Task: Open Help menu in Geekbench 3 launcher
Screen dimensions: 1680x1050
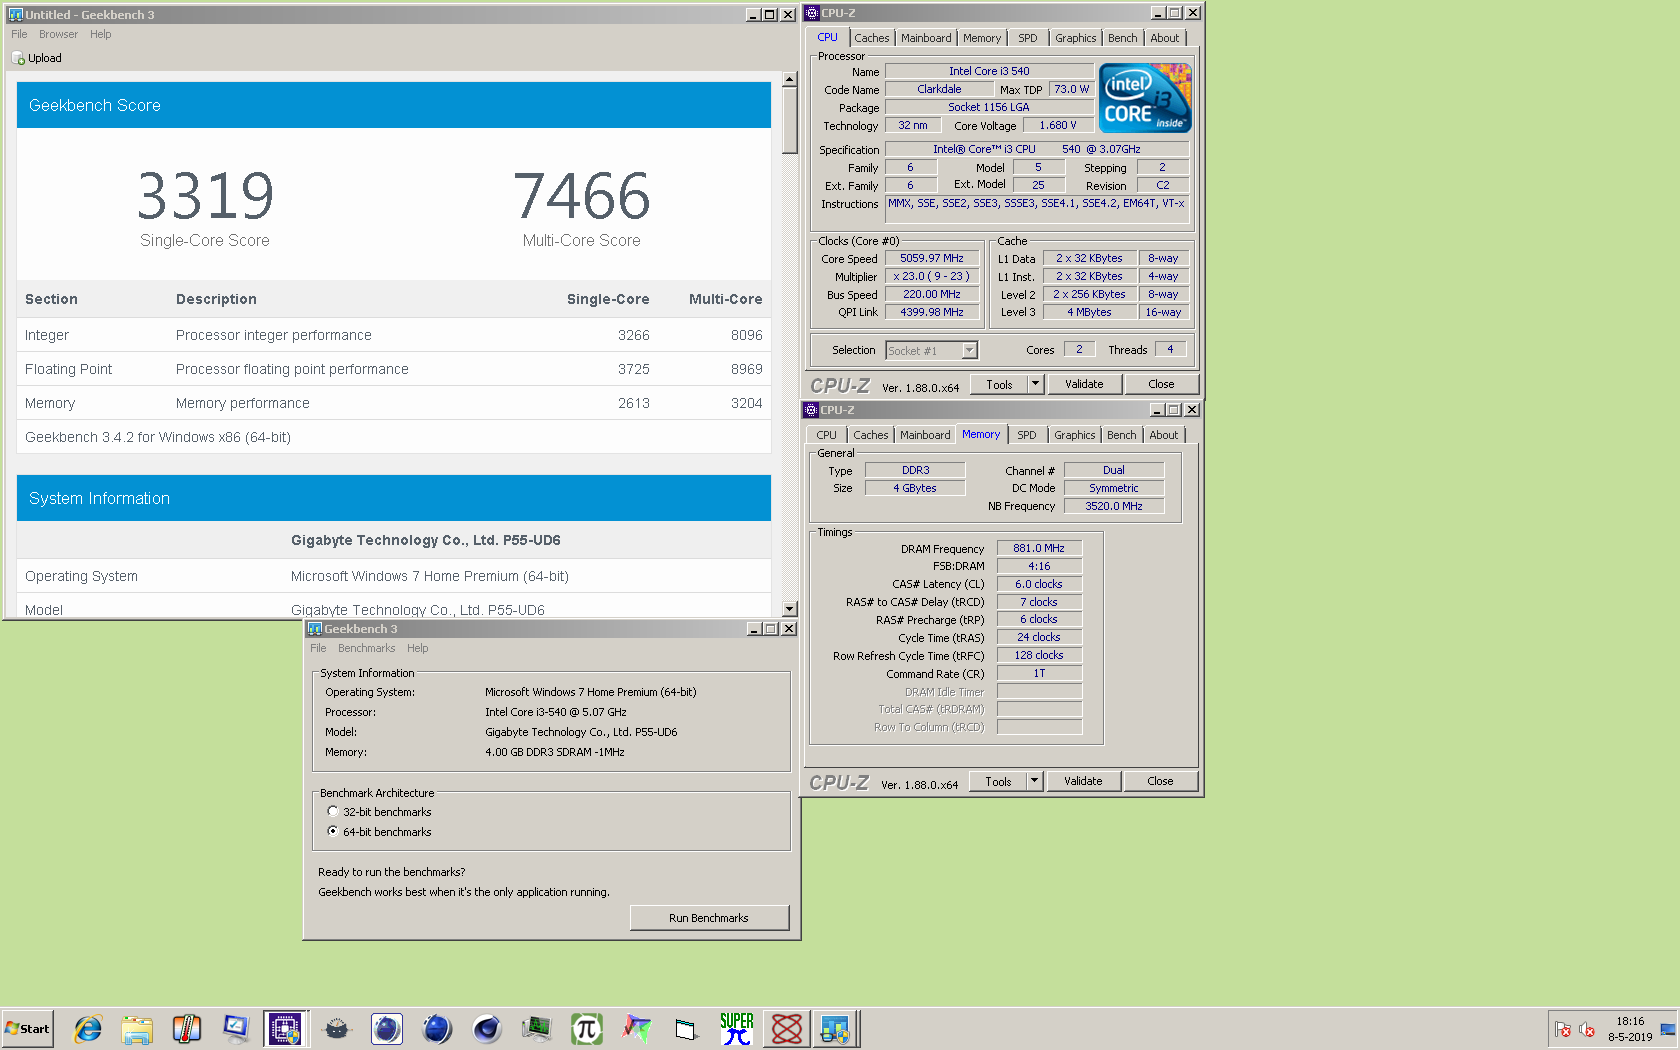Action: click(x=417, y=648)
